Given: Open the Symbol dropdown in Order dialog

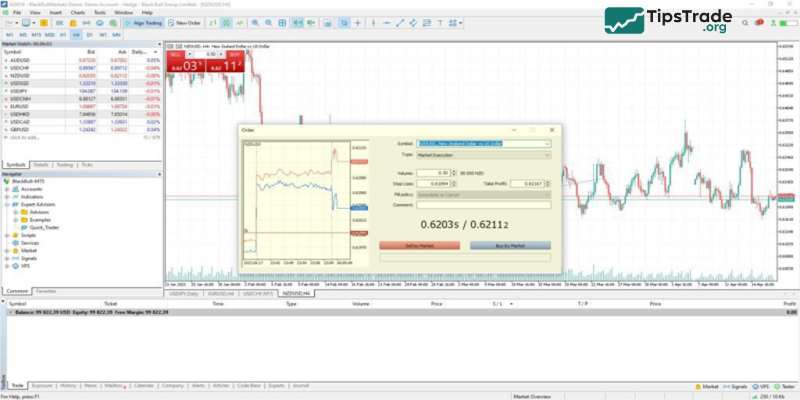Looking at the screenshot, I should coord(483,143).
